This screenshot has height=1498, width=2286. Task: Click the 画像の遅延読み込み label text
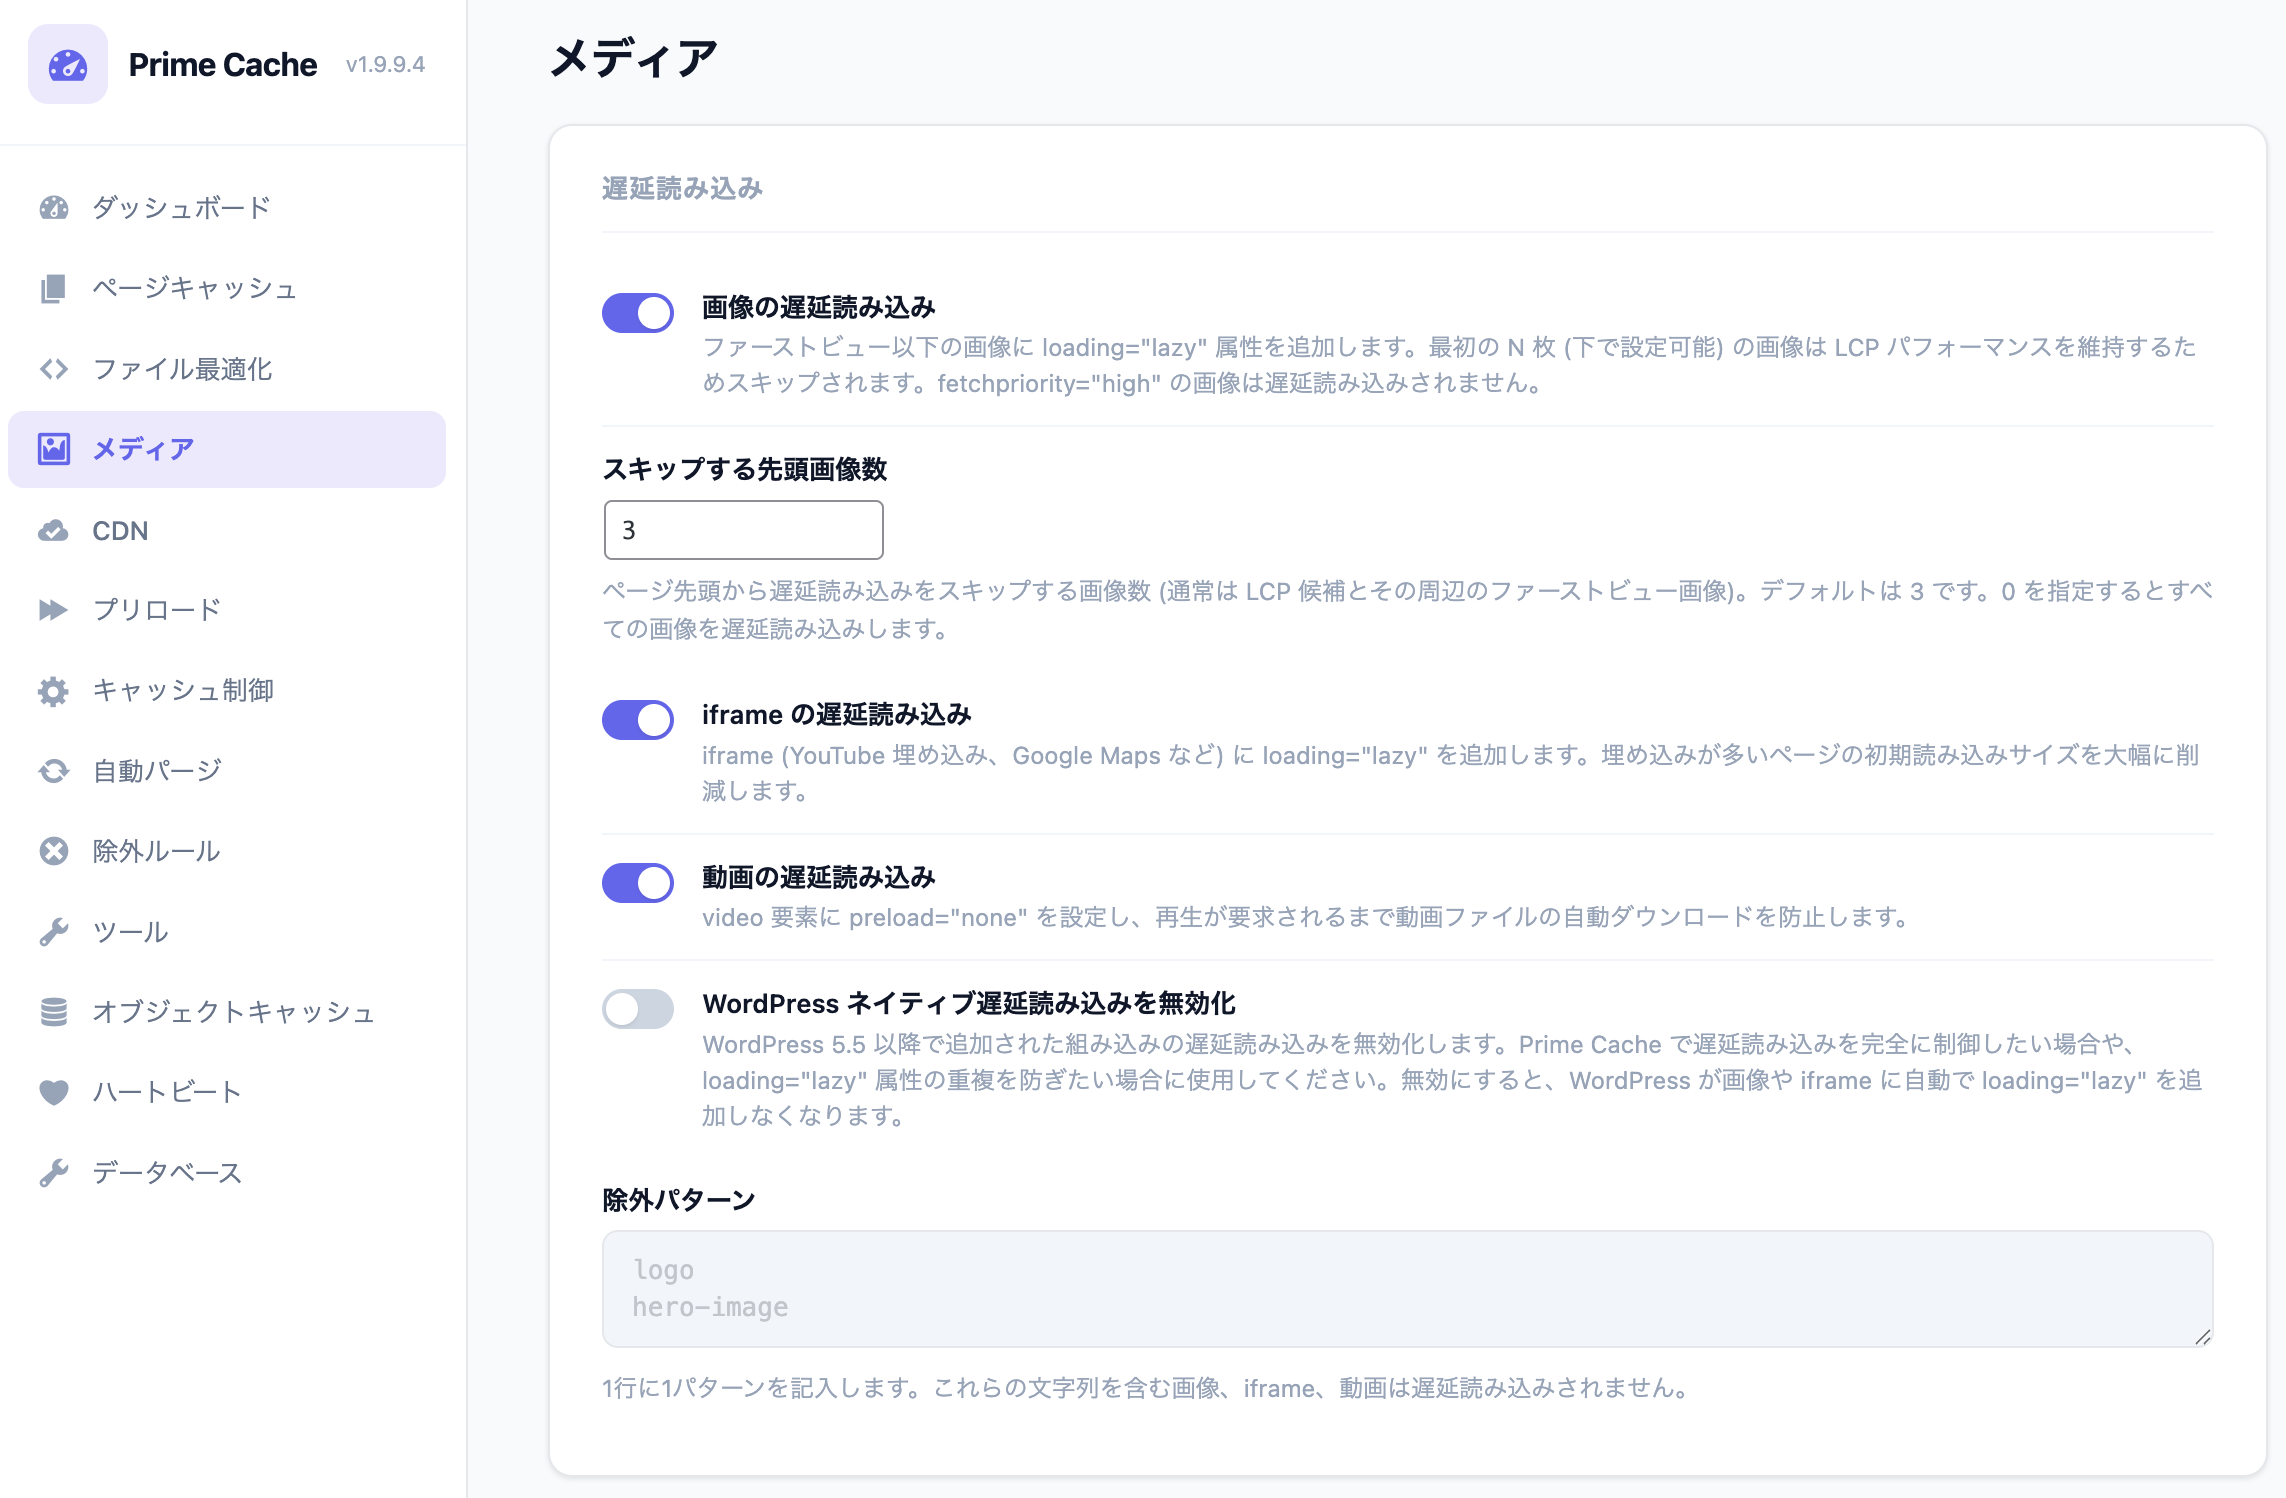(819, 307)
